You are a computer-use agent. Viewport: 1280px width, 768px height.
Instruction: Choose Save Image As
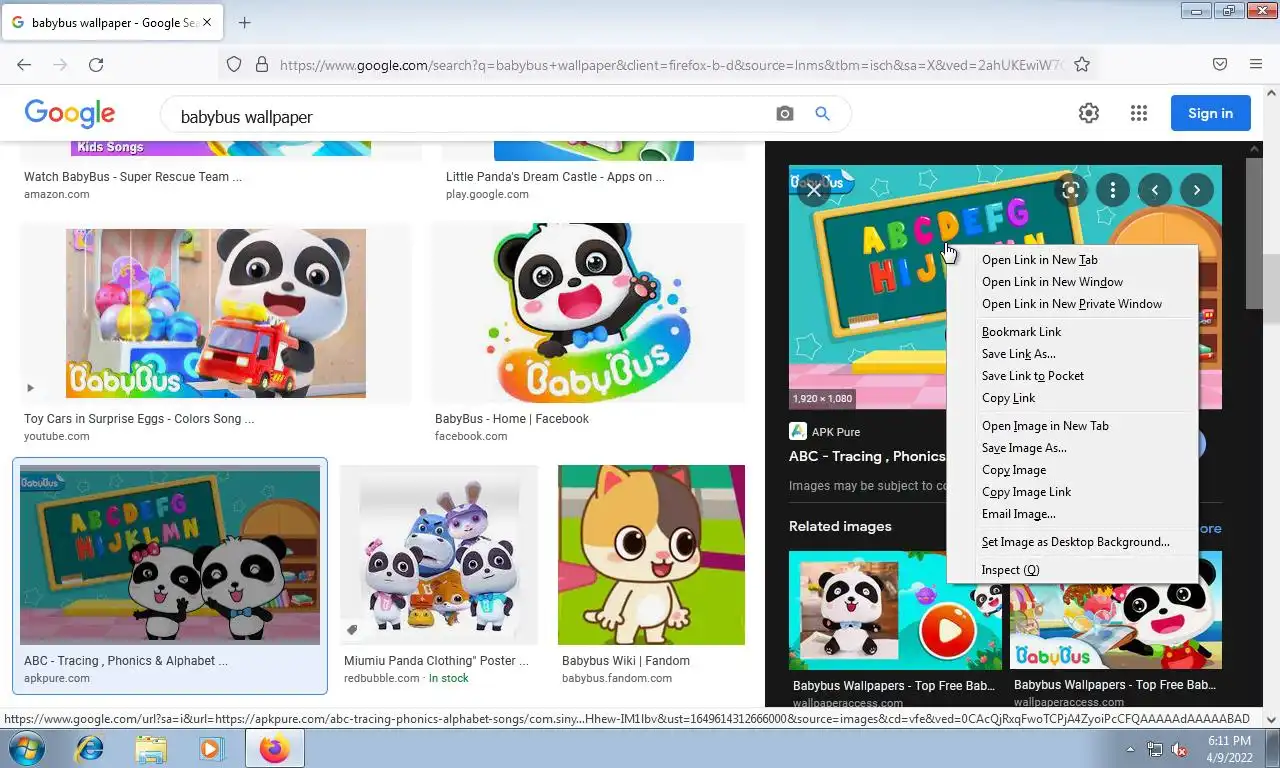tap(1072, 448)
